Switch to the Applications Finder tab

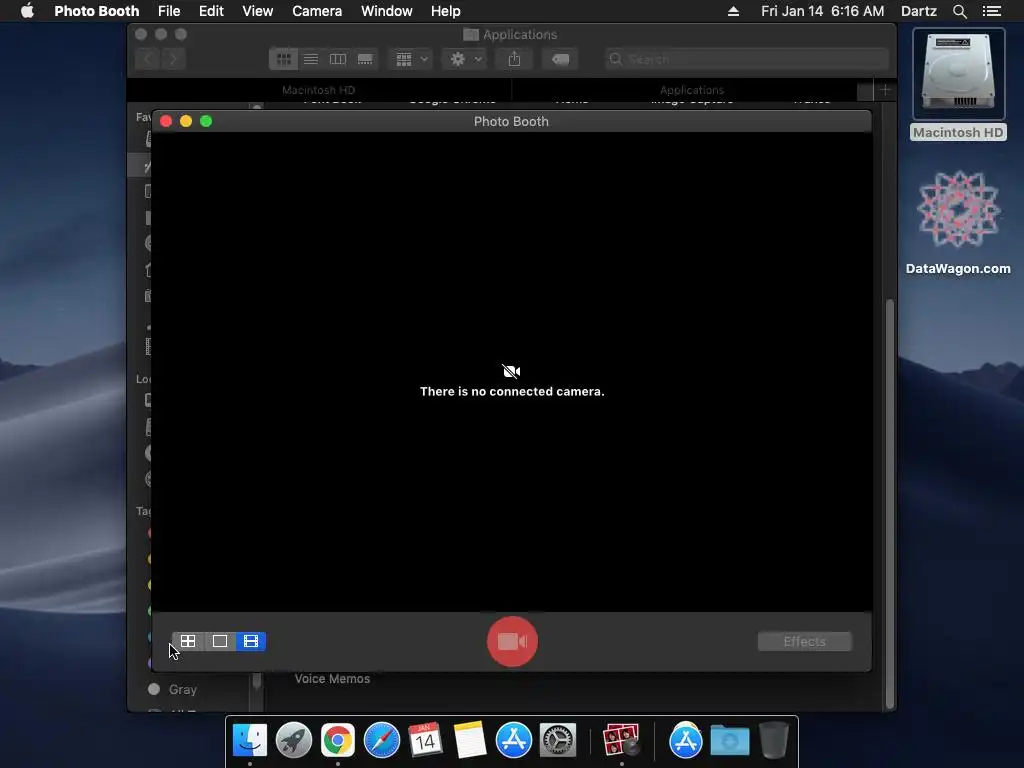pyautogui.click(x=692, y=90)
